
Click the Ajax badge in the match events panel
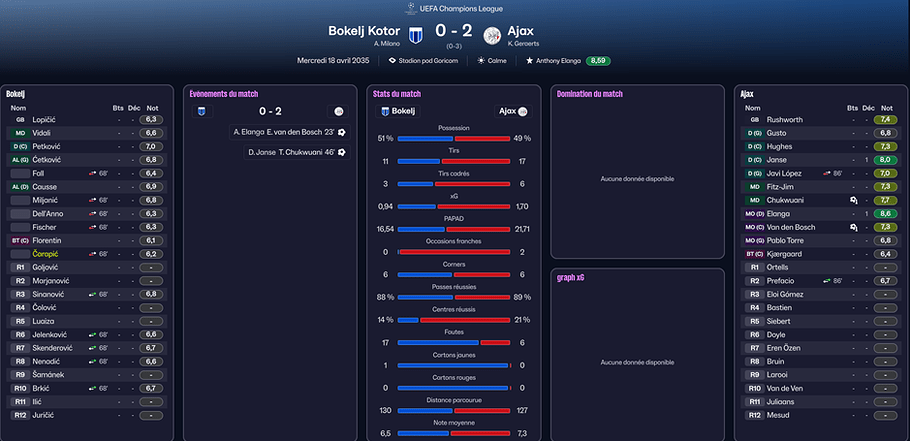tap(339, 111)
